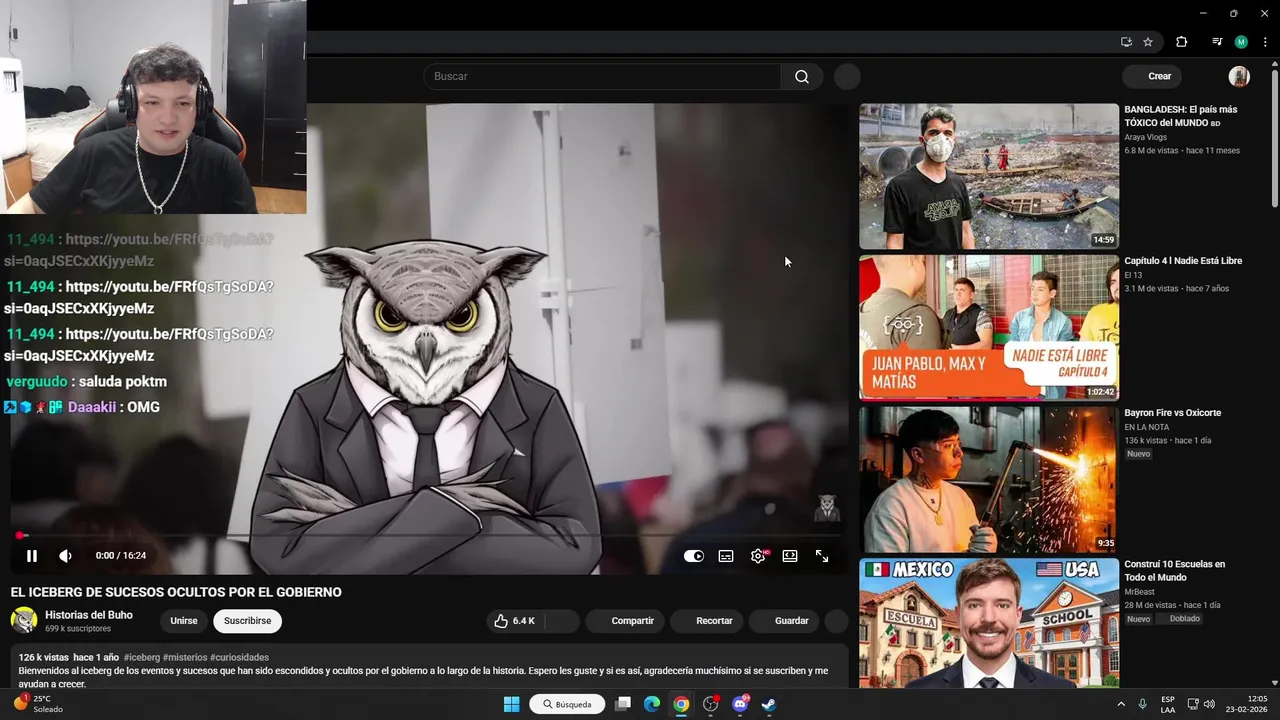The height and width of the screenshot is (720, 1280).
Task: Open the BANGLADESH video thumbnail
Action: pos(989,176)
